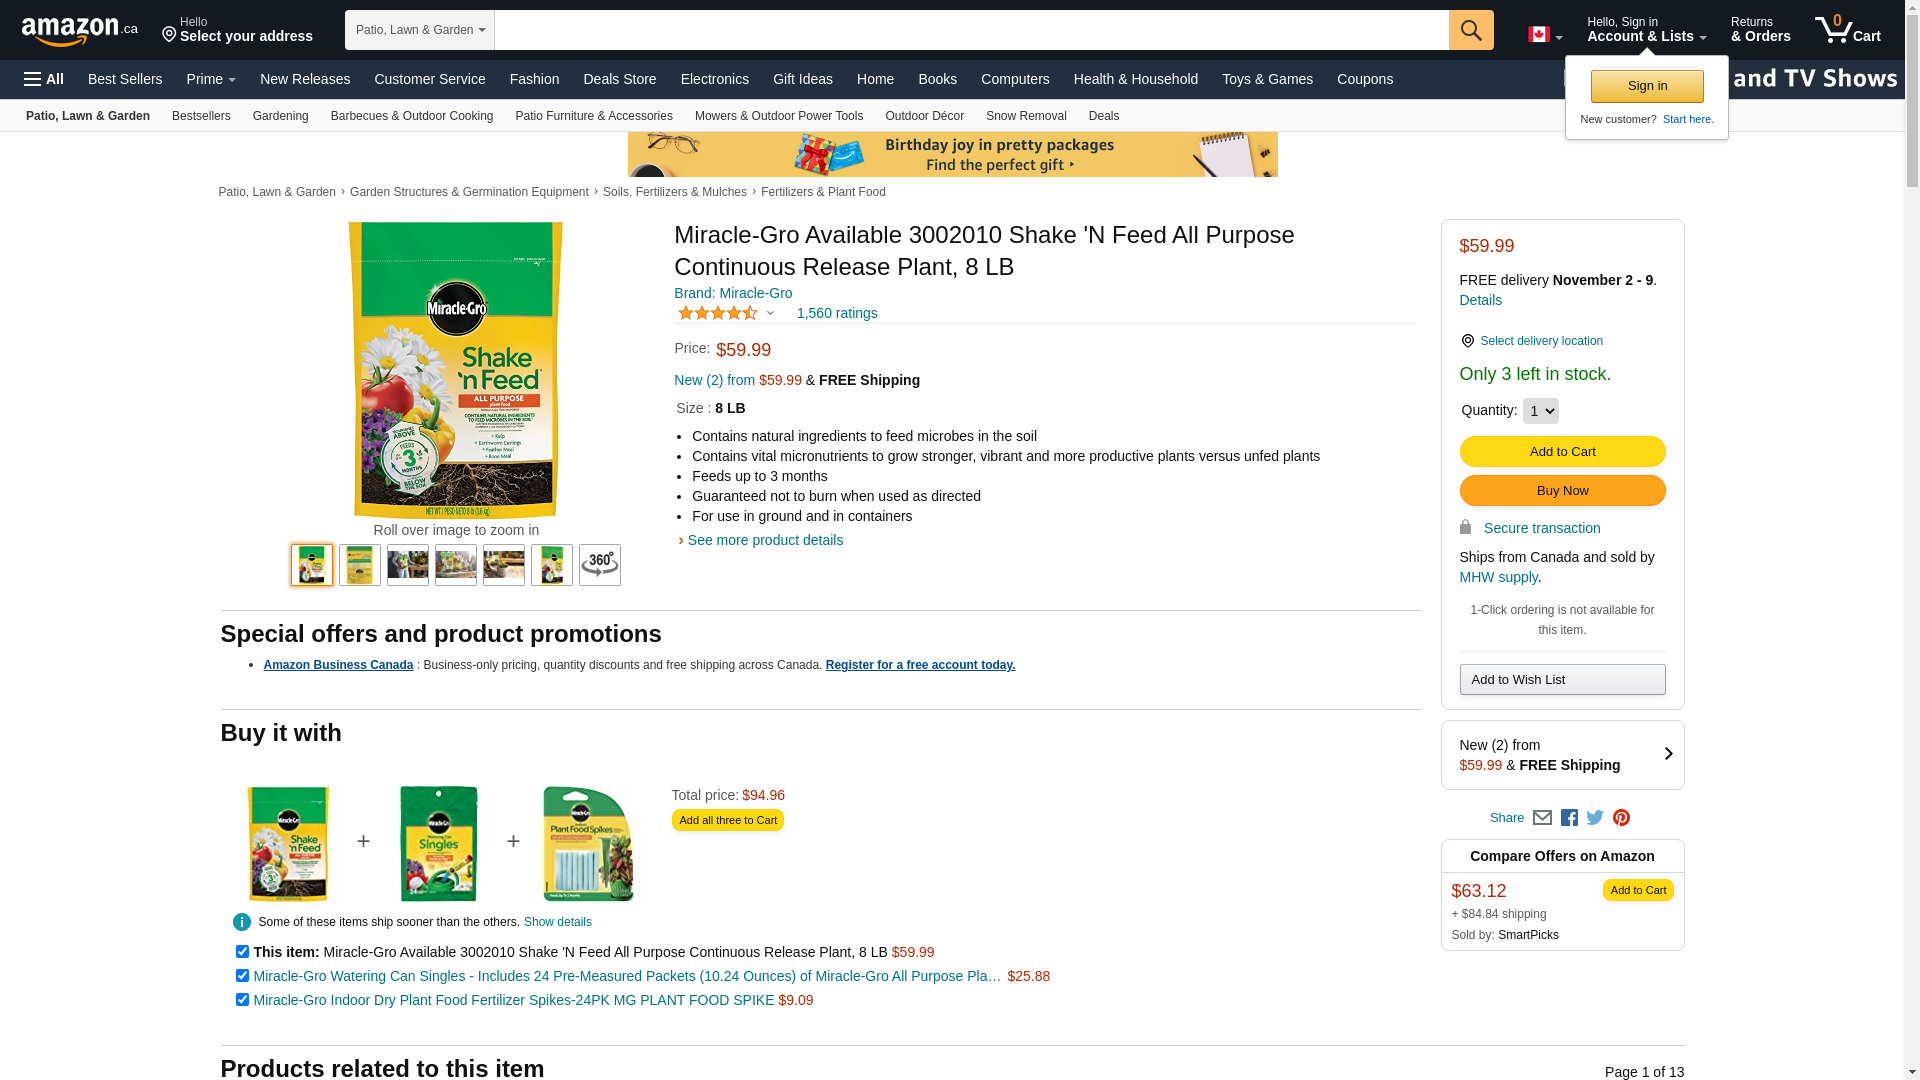Open the 1,560 ratings link

coord(837,313)
